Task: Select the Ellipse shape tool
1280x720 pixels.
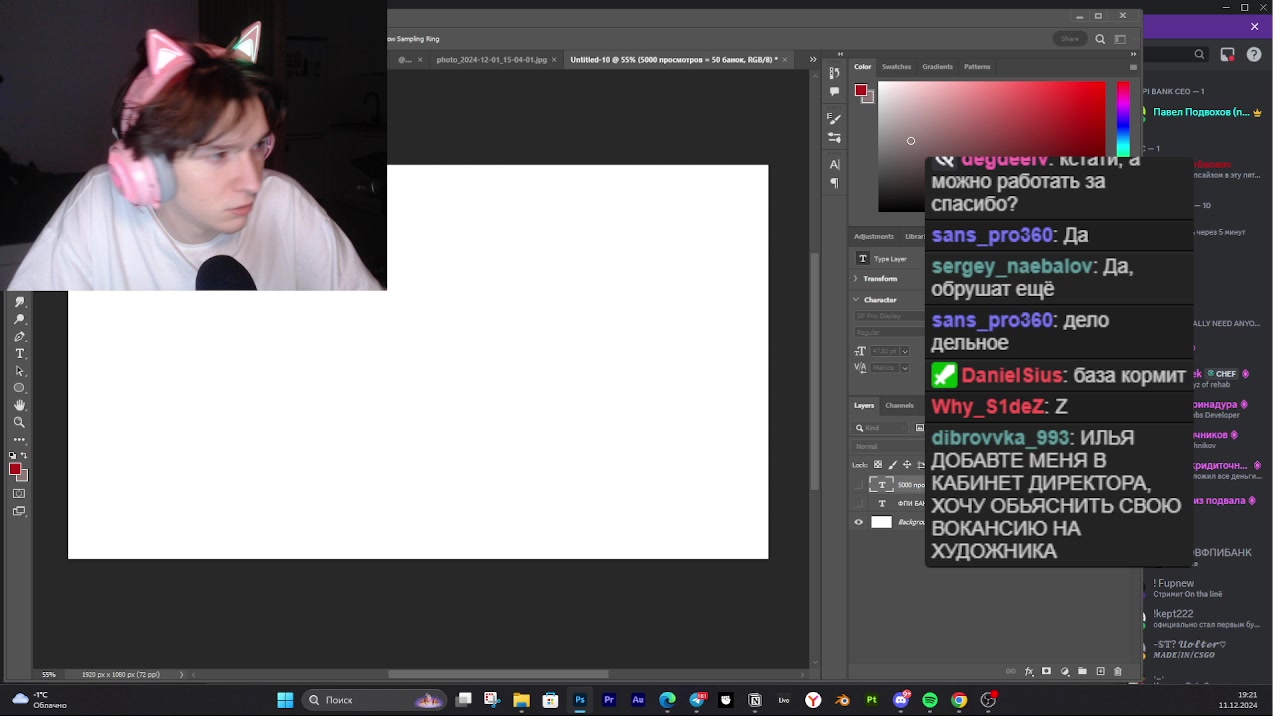Action: click(x=19, y=388)
